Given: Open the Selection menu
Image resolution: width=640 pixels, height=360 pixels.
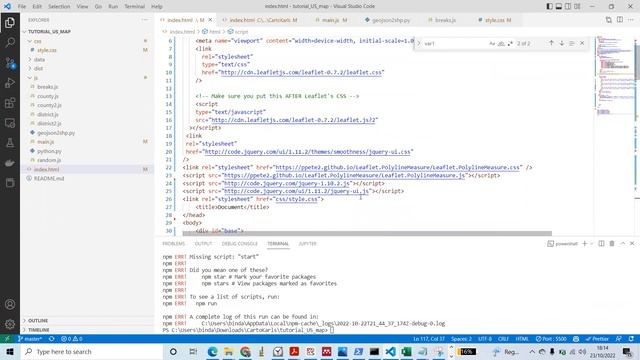Looking at the screenshot, I should click(59, 6).
